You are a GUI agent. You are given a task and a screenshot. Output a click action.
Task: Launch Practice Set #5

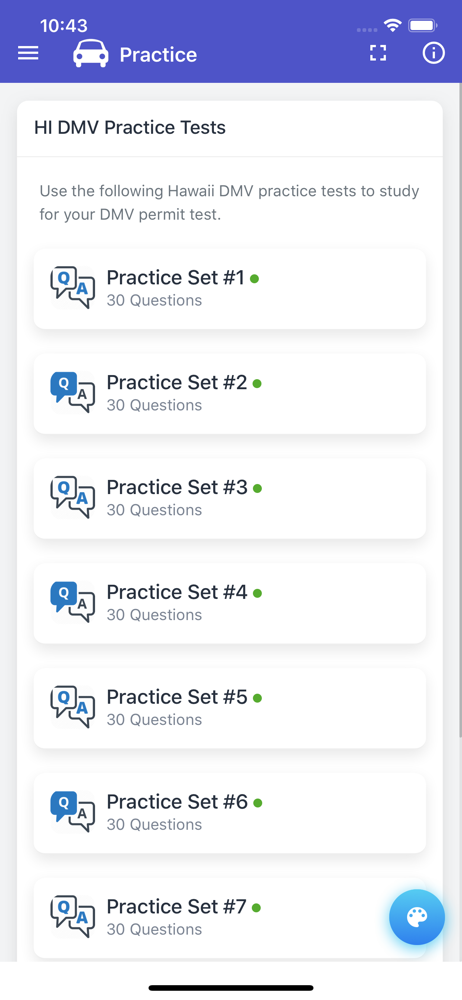[x=230, y=708]
